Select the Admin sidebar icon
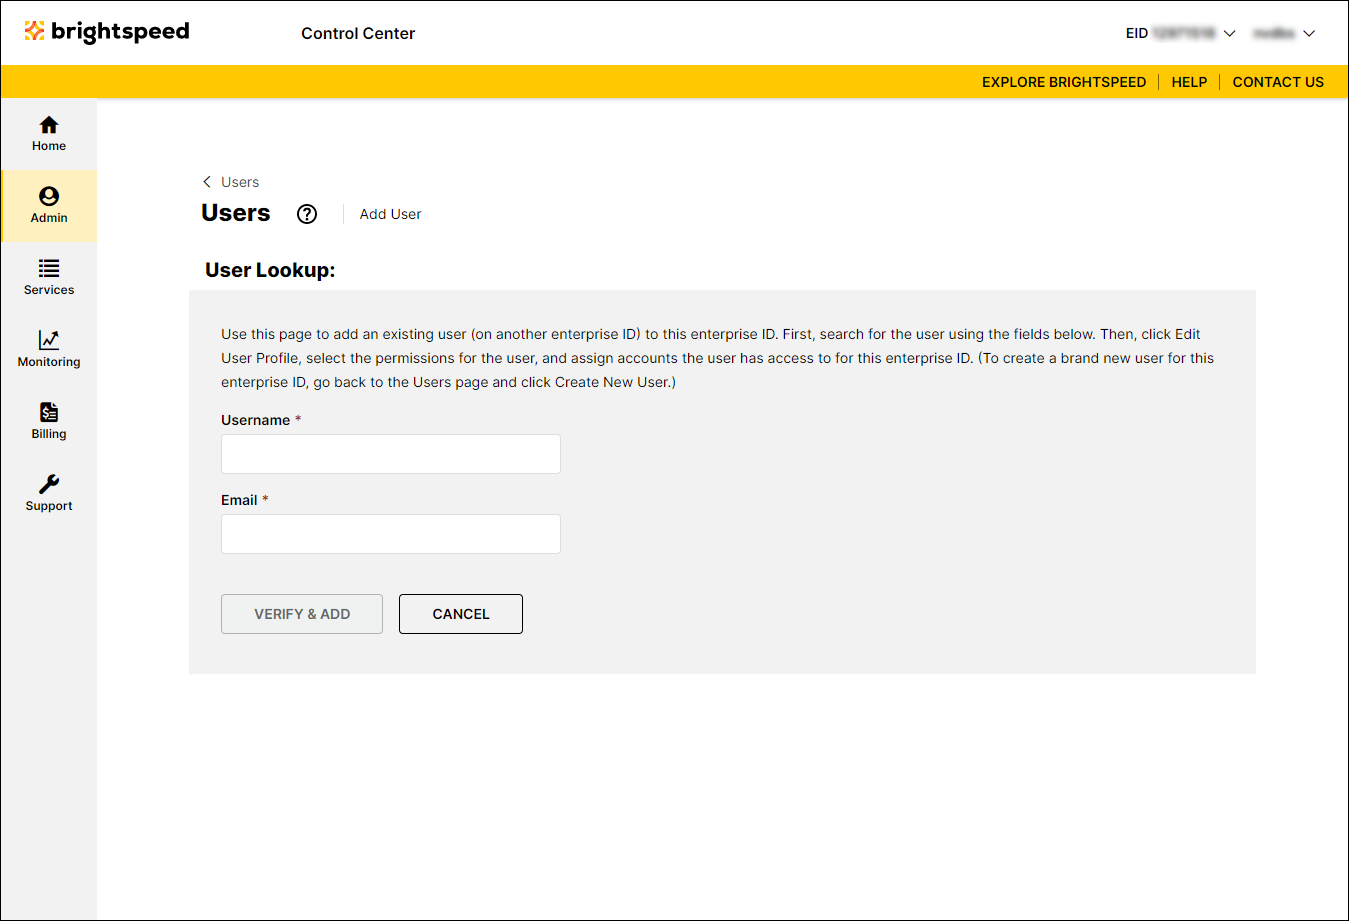 tap(49, 196)
